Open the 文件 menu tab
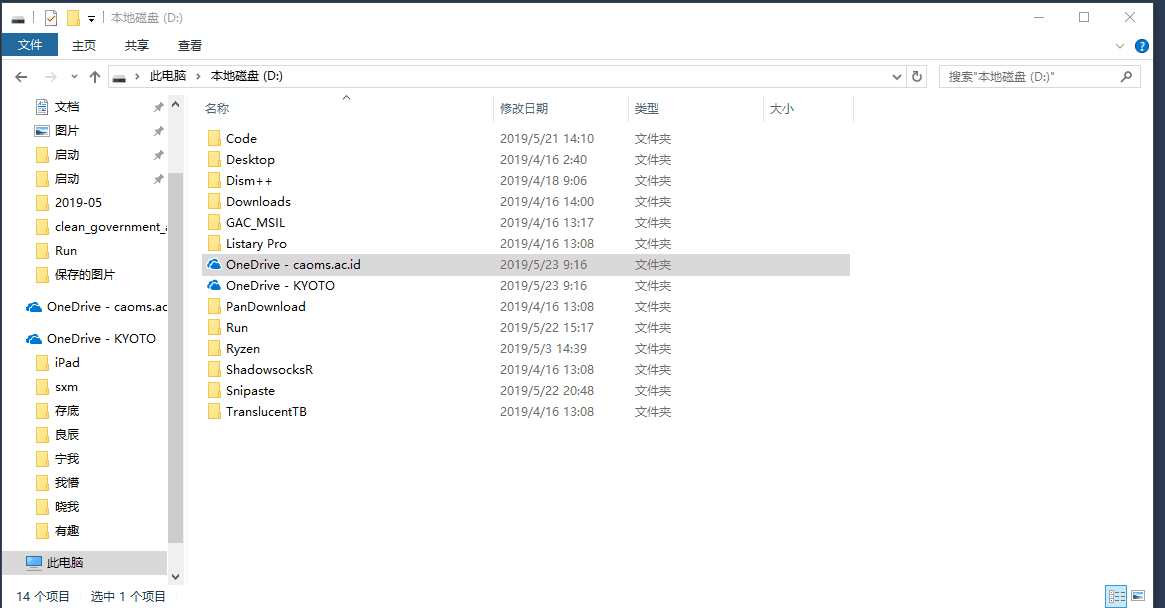This screenshot has height=608, width=1165. [30, 45]
